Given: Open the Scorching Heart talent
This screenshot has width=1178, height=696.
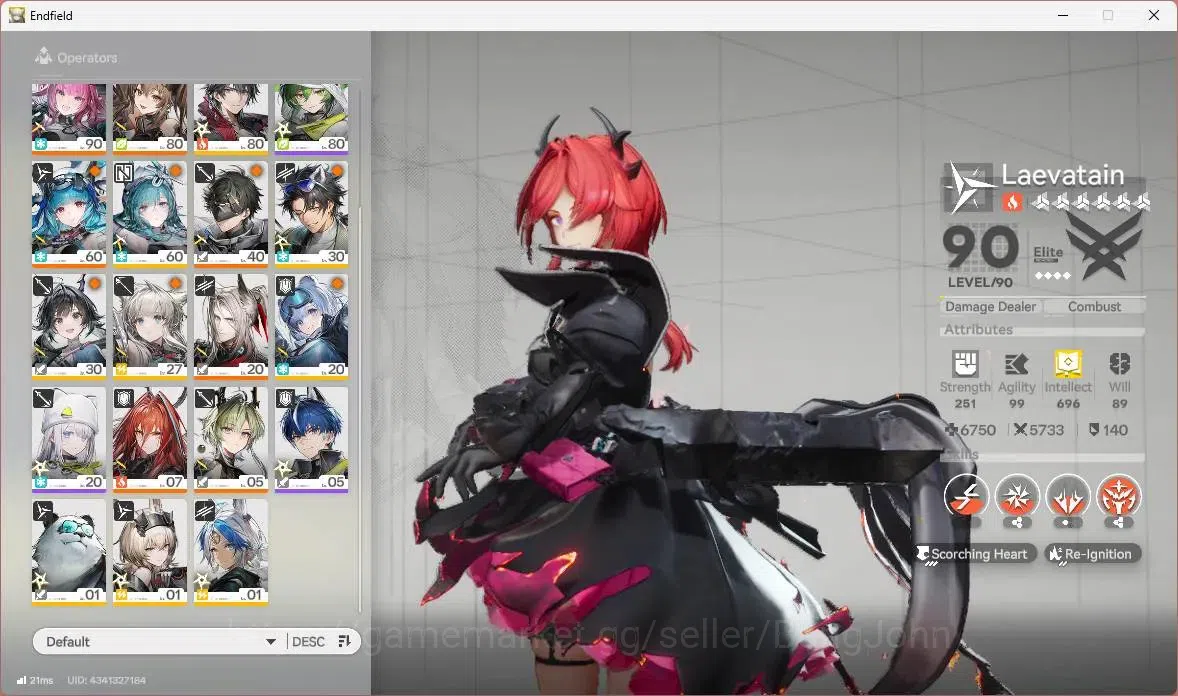Looking at the screenshot, I should (x=976, y=554).
